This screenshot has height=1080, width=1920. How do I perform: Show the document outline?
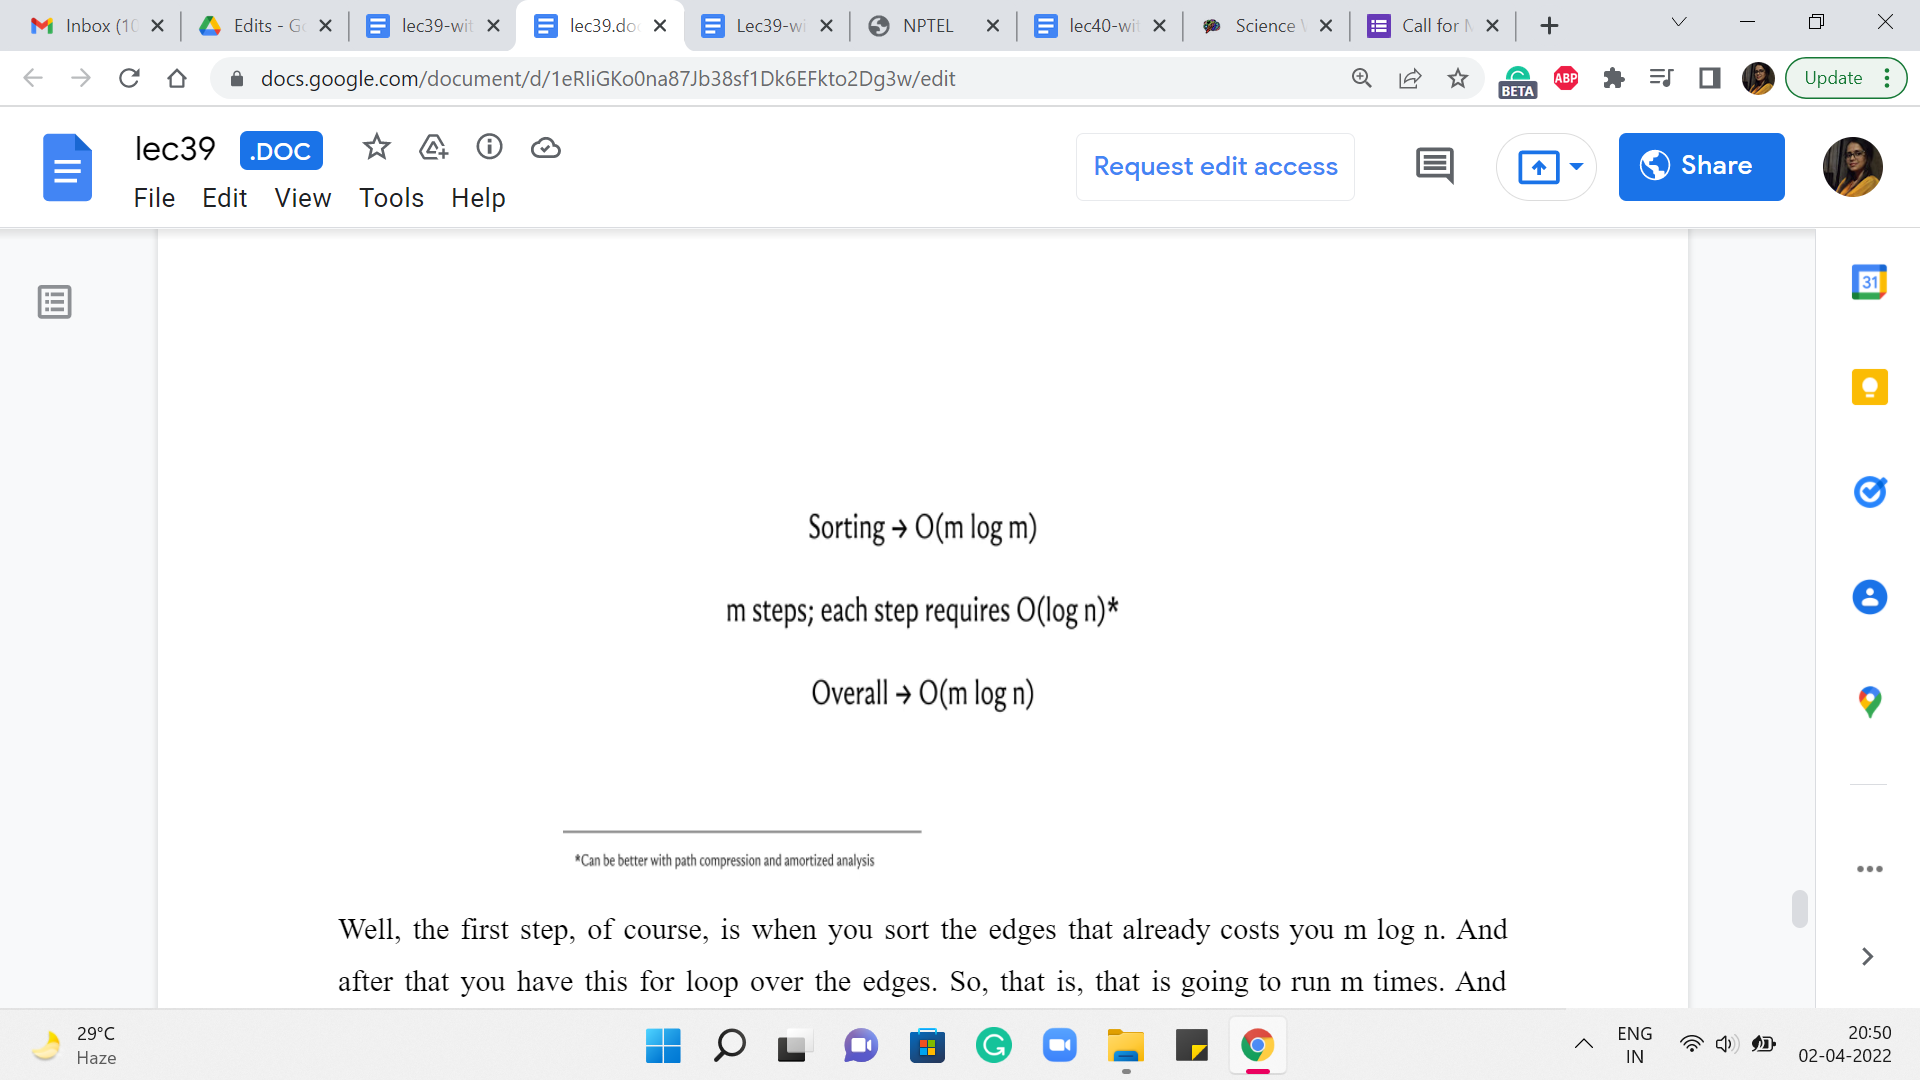point(55,302)
